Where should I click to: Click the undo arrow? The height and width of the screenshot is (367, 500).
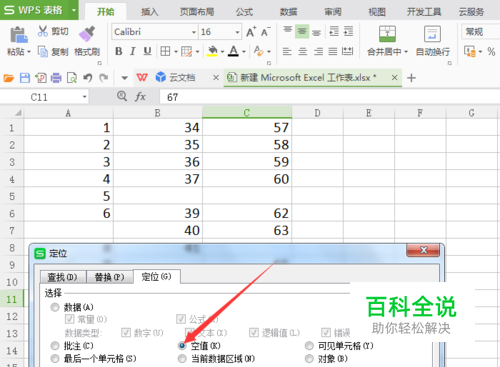88,78
